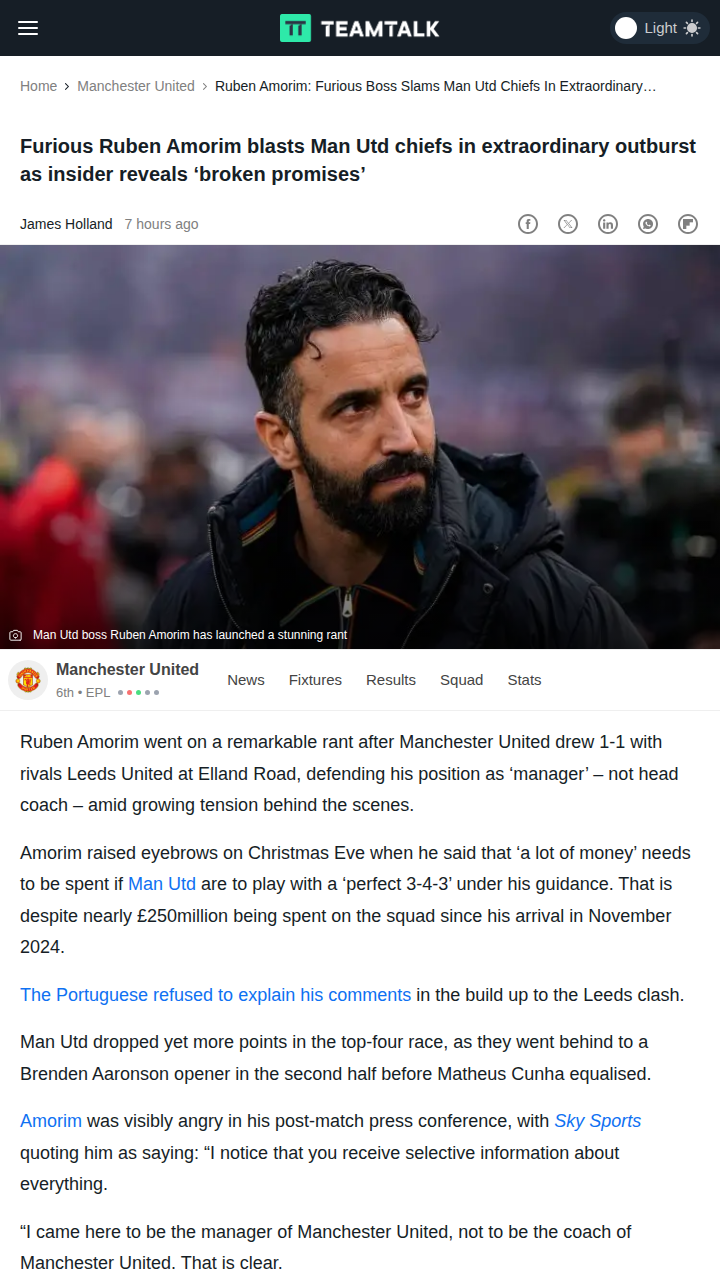Switch to the Squad tab
The width and height of the screenshot is (720, 1280).
[x=461, y=680]
